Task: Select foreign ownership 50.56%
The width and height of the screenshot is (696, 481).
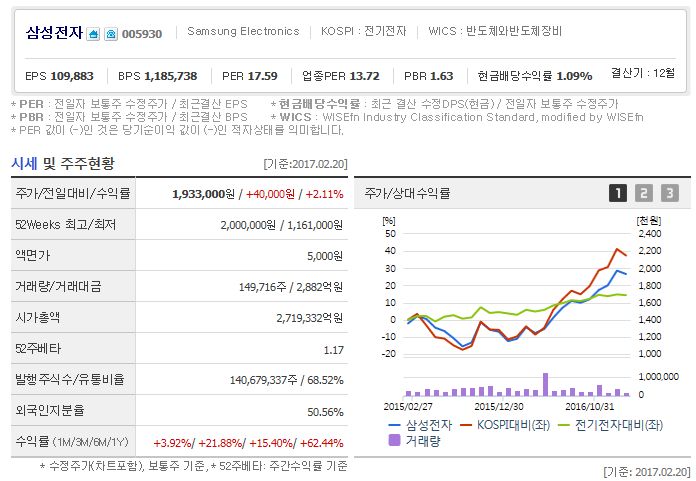Action: [x=325, y=412]
